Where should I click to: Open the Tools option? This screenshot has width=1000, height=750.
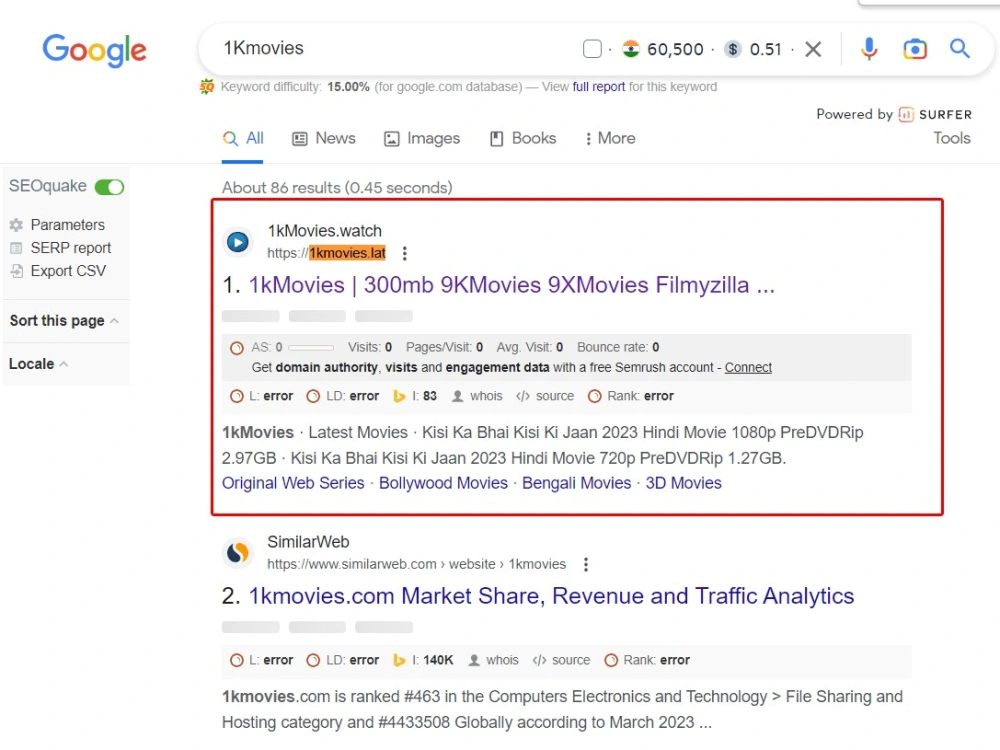click(x=952, y=138)
